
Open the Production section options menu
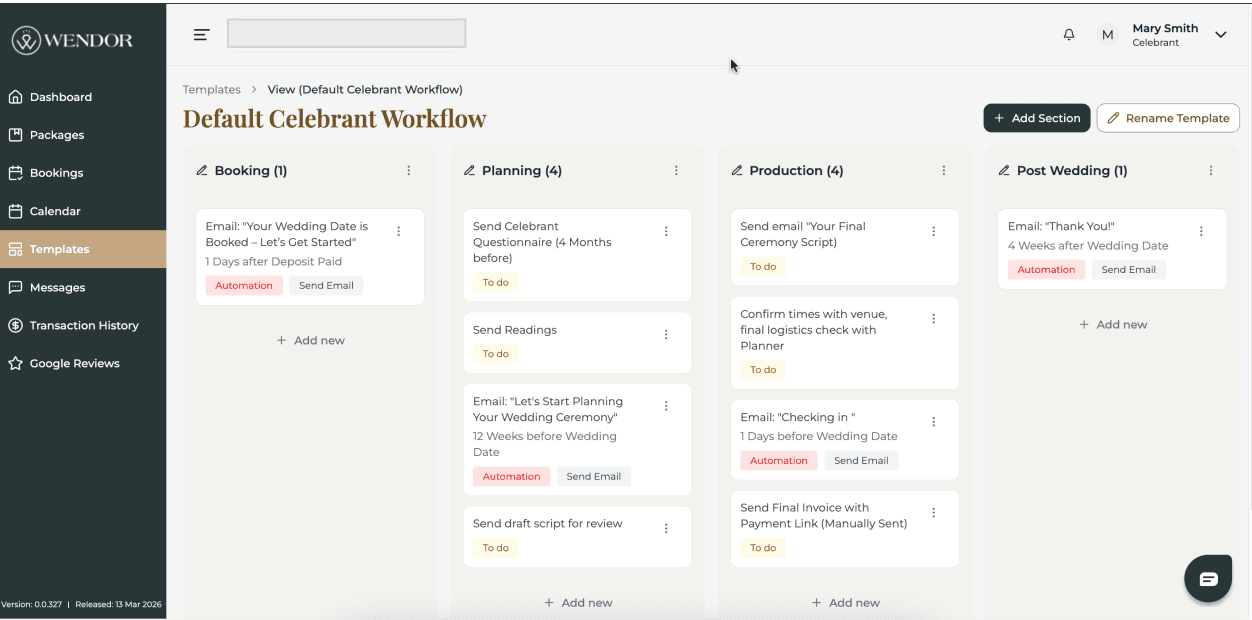tap(943, 170)
